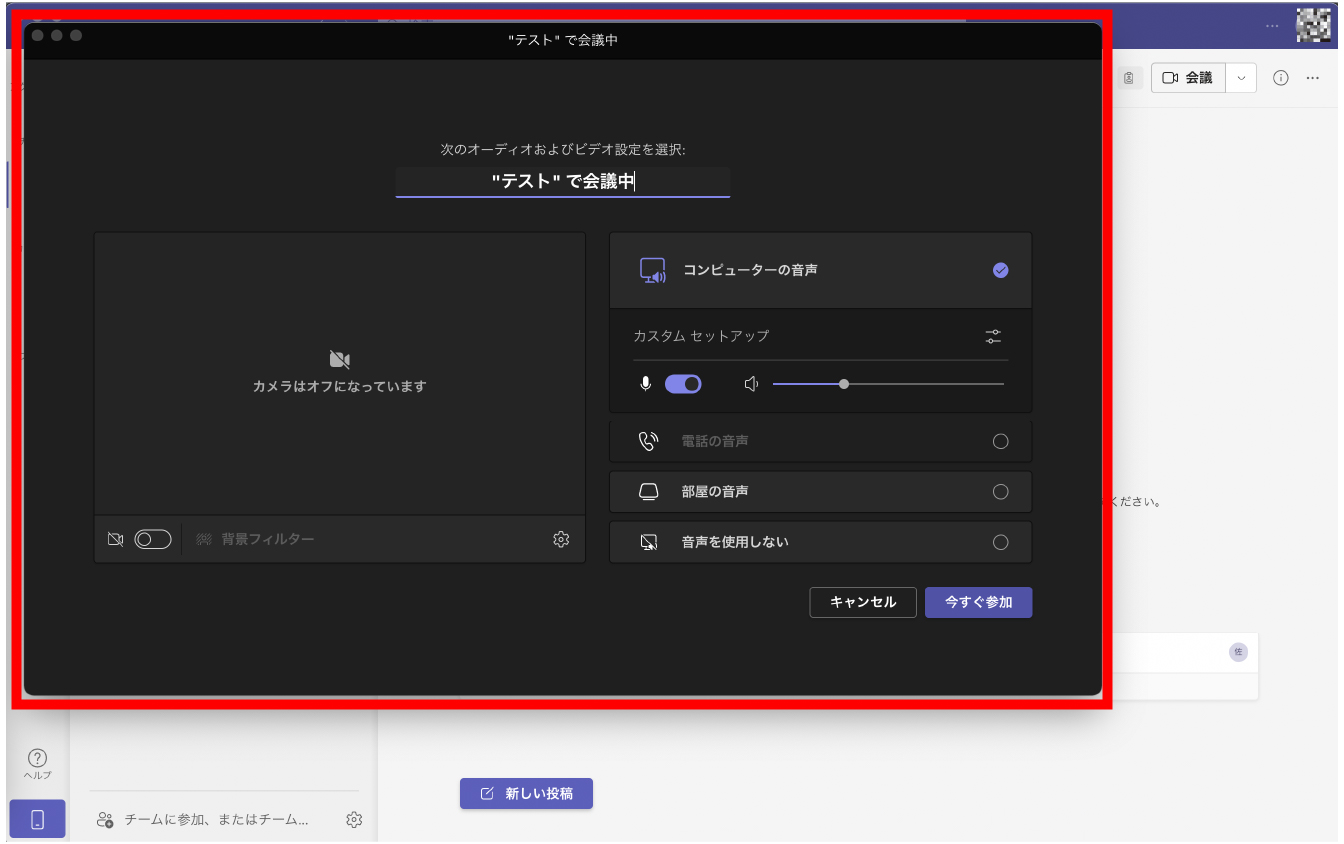The width and height of the screenshot is (1344, 844).
Task: Click the speaker volume icon
Action: click(752, 384)
